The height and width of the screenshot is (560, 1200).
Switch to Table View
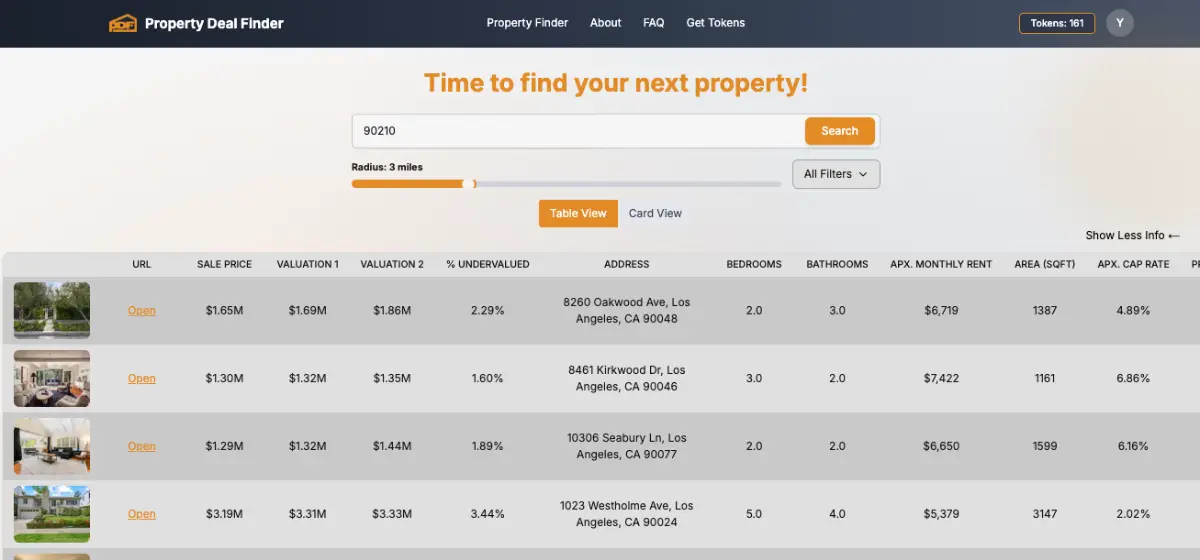(x=578, y=213)
